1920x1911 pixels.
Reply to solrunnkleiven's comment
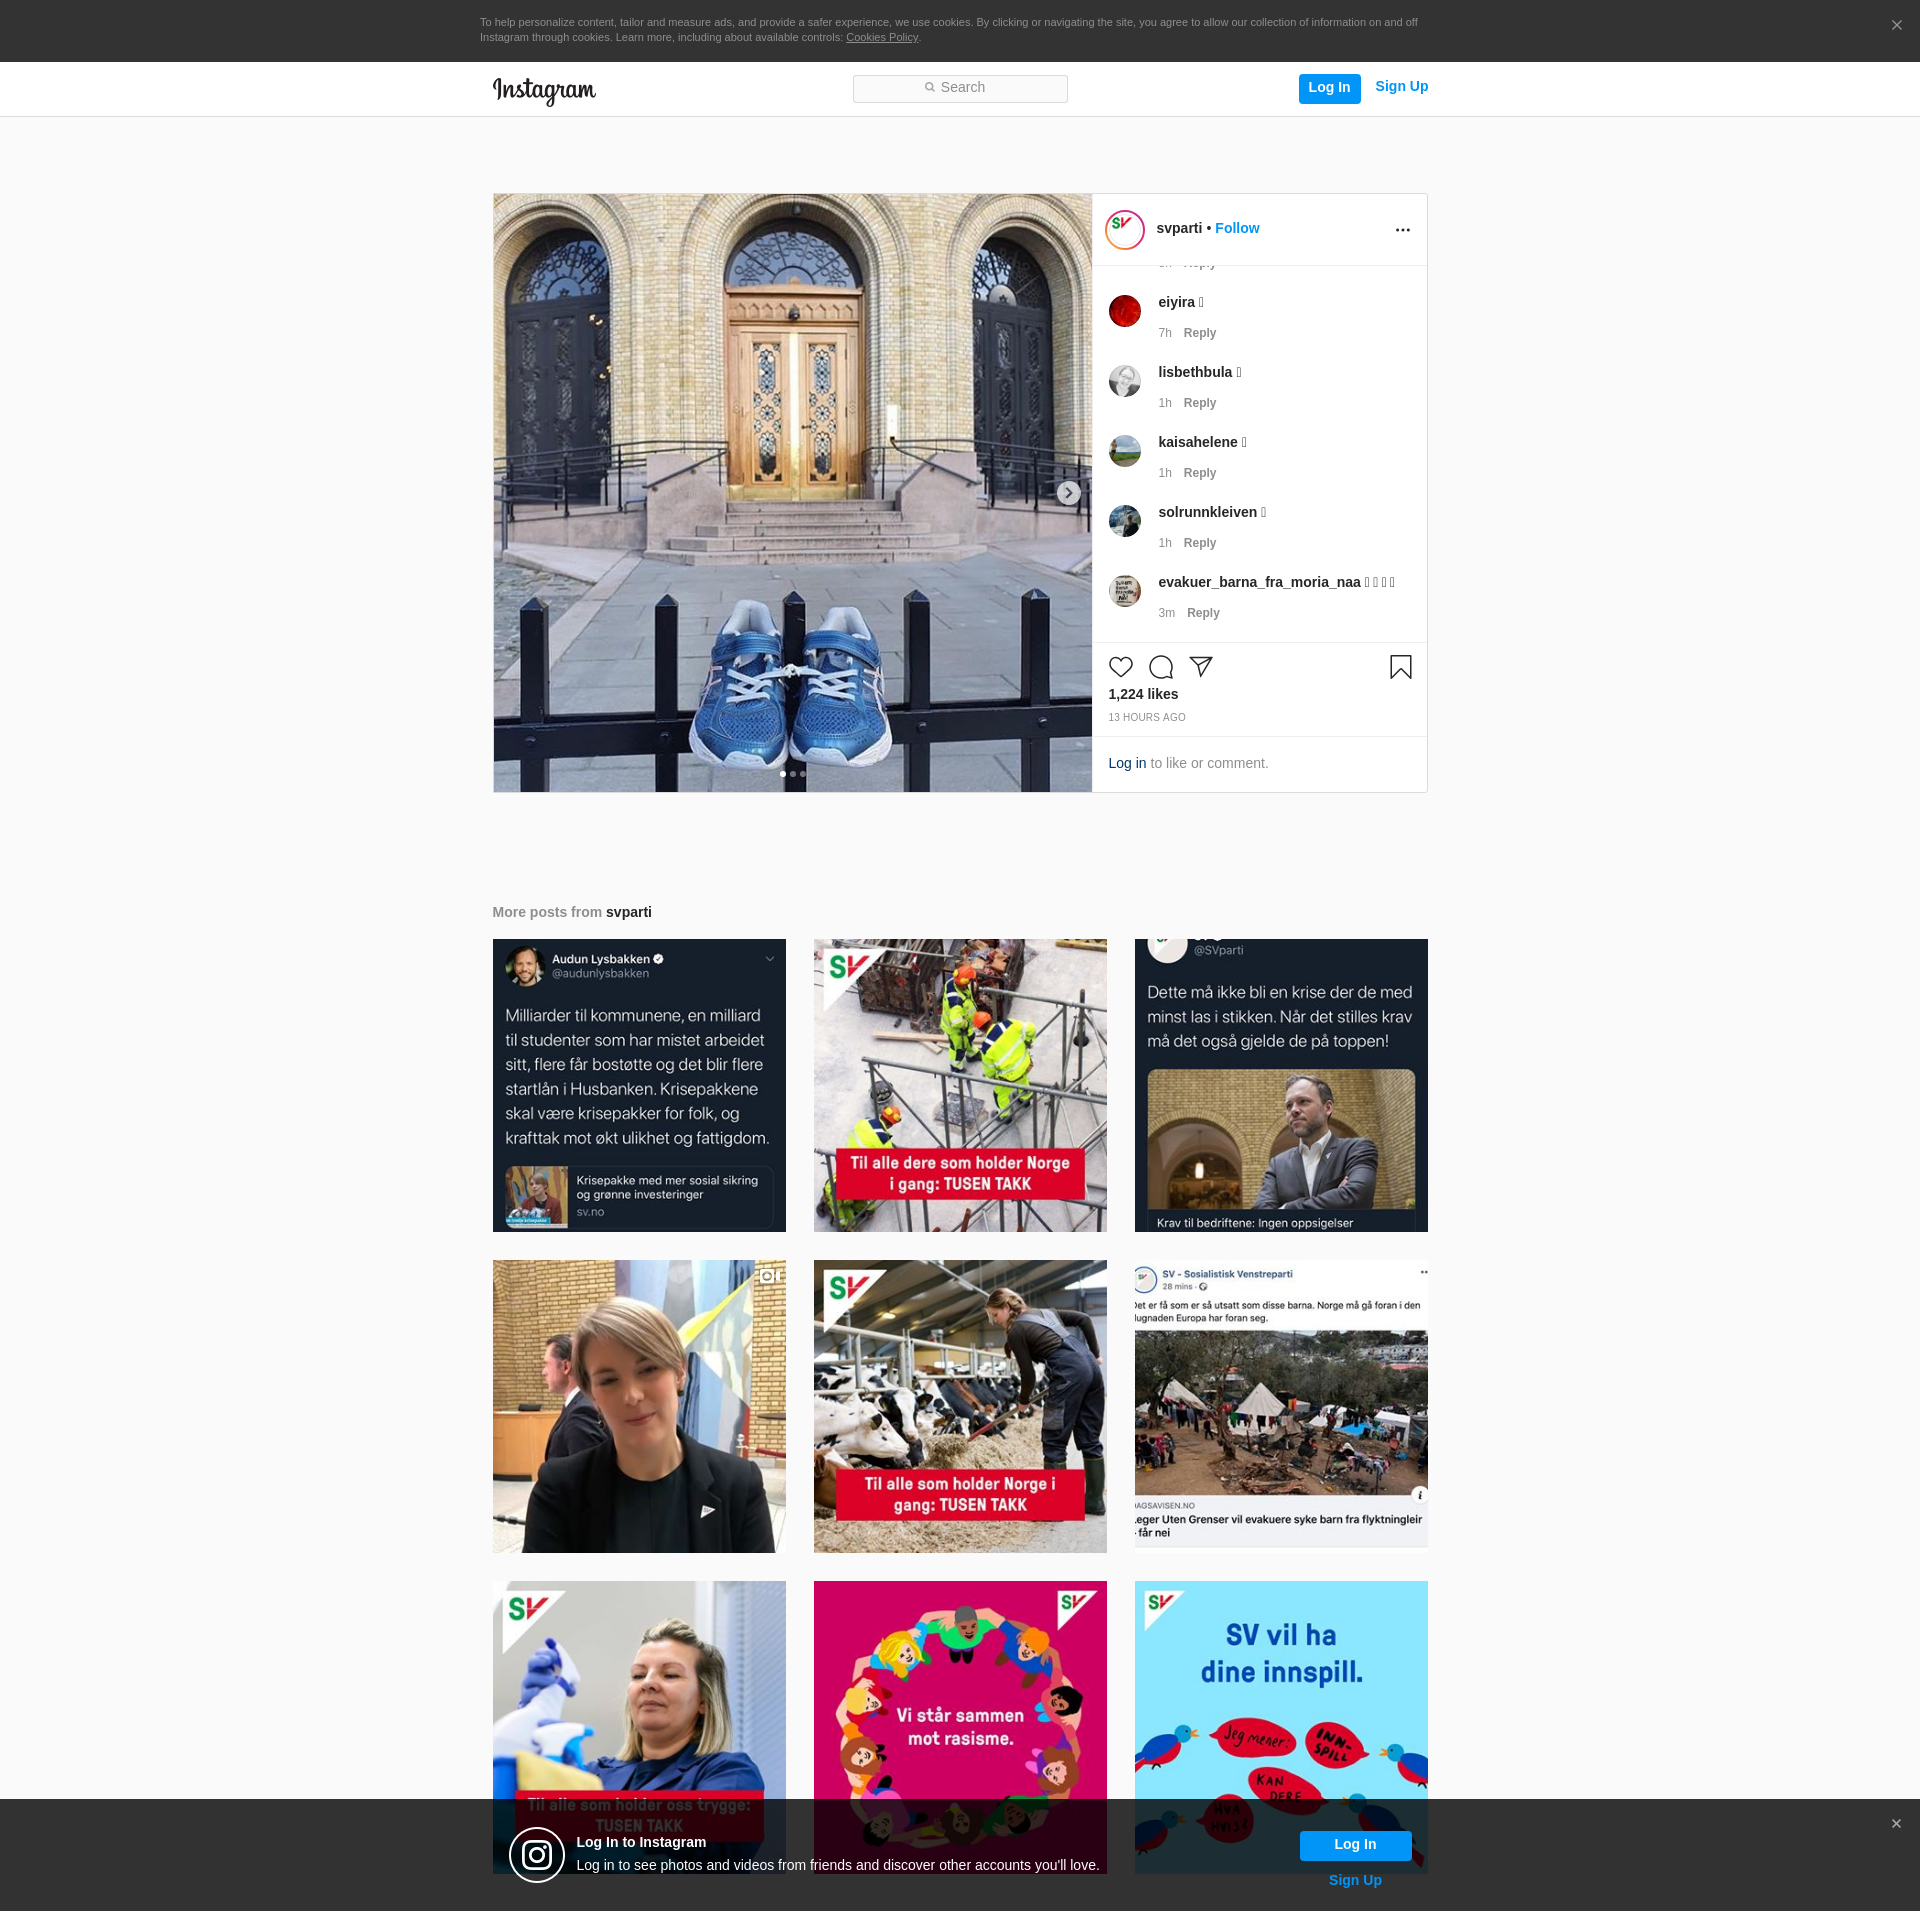pyautogui.click(x=1200, y=543)
